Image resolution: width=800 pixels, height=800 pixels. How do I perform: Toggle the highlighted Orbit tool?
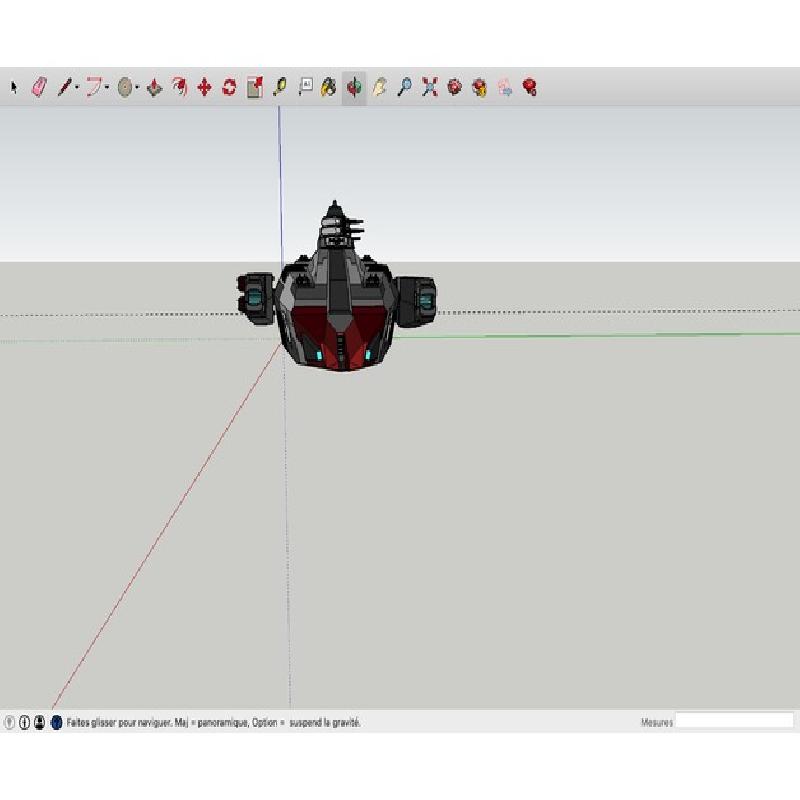pos(354,88)
